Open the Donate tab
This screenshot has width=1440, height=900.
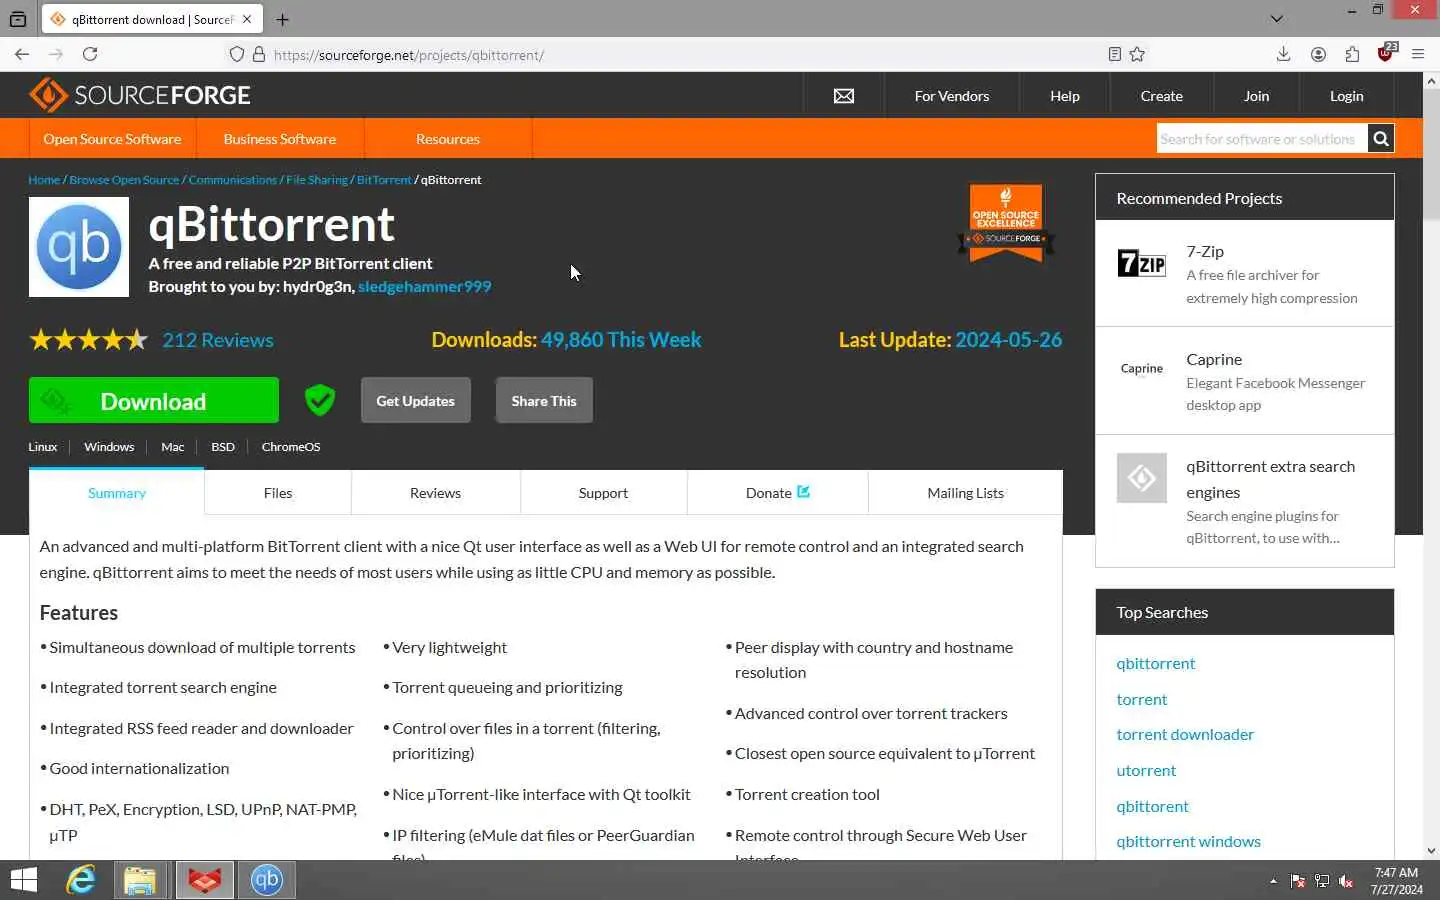[777, 493]
